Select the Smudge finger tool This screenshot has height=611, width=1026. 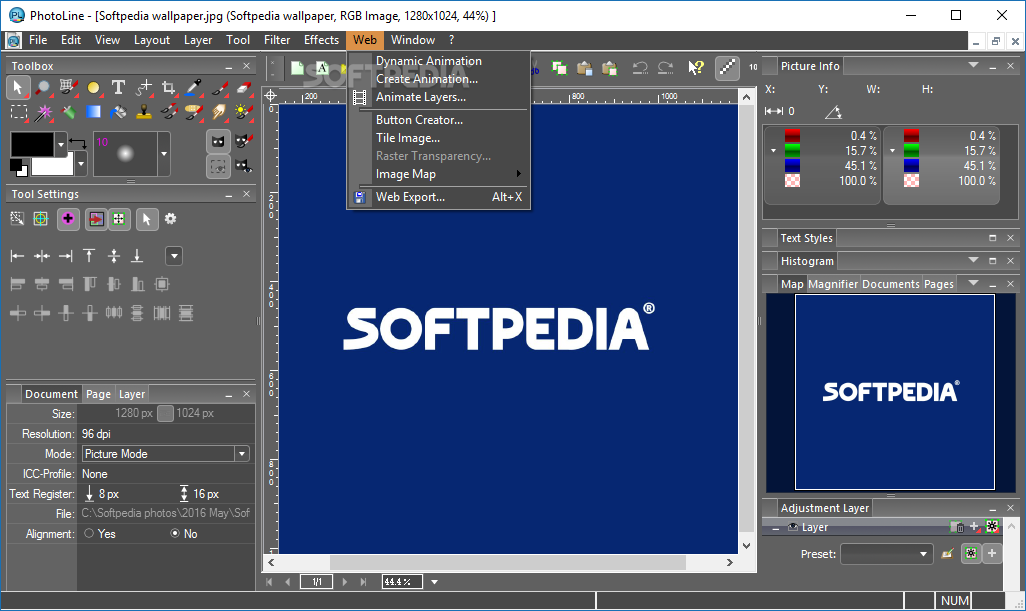[x=219, y=113]
